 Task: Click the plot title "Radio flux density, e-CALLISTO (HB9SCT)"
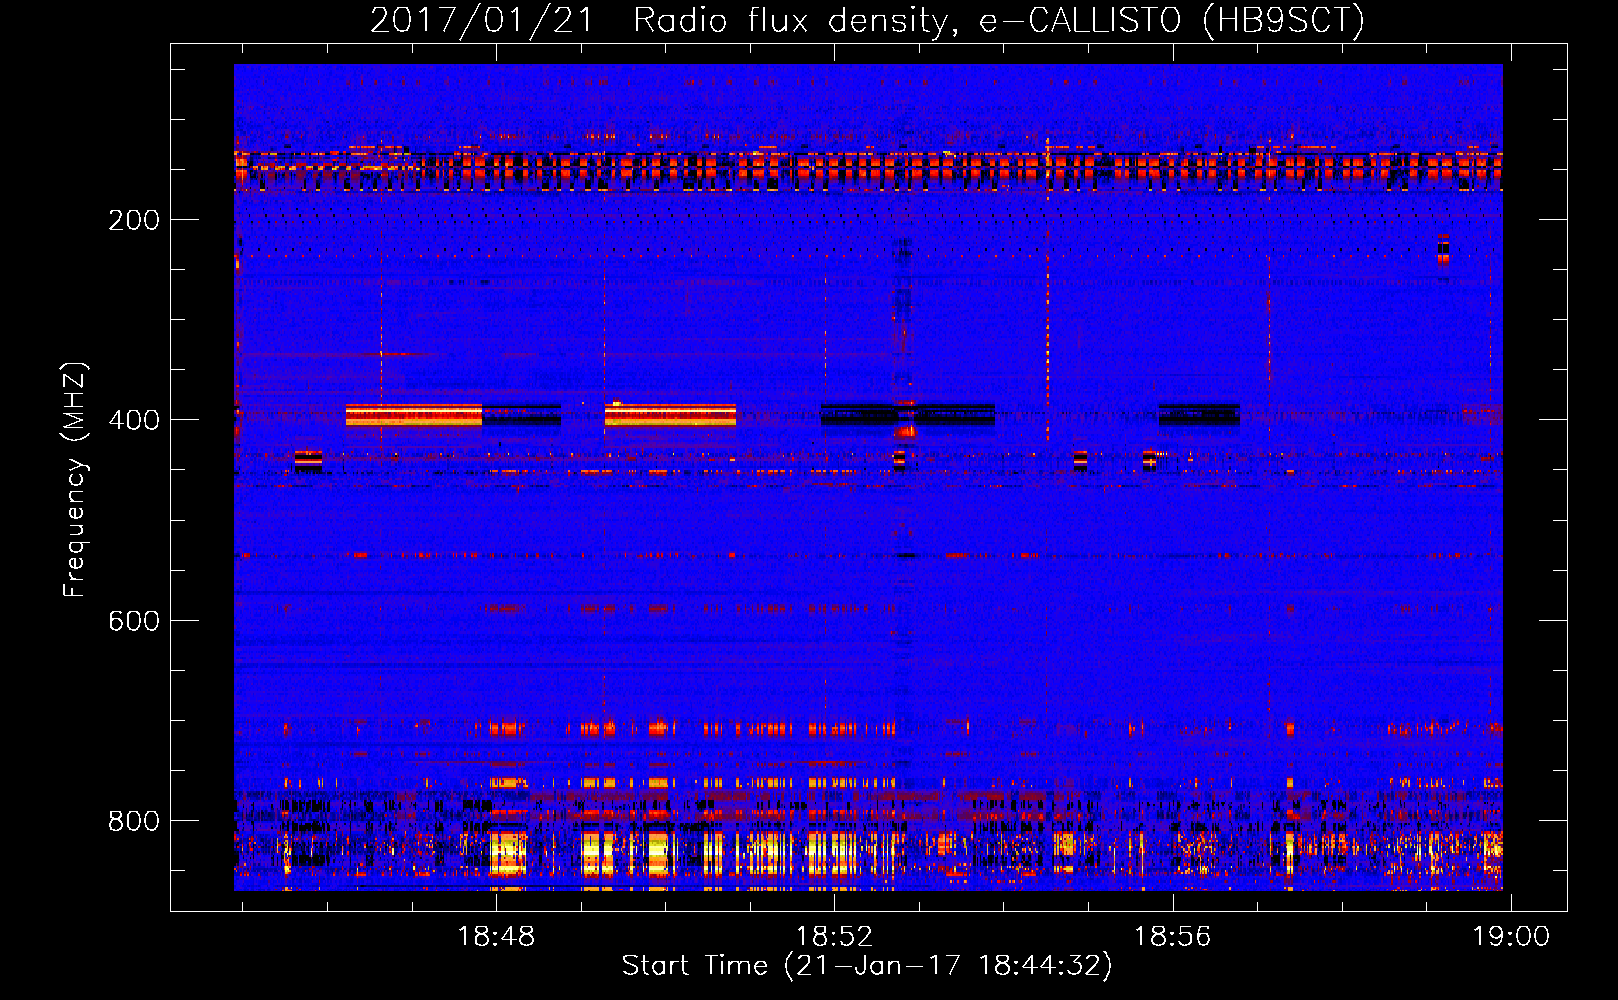(999, 20)
